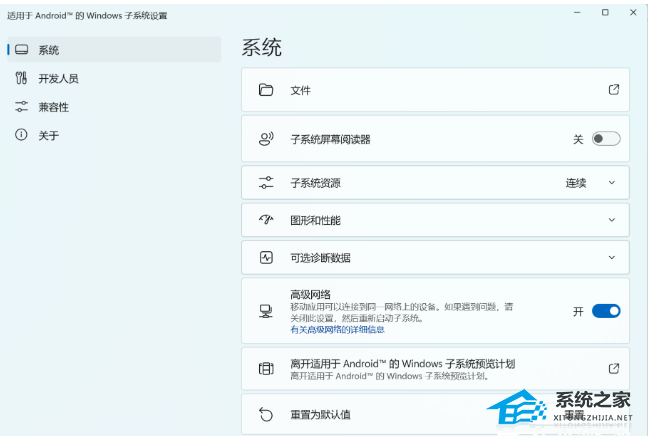Viewport: 648px width, 436px height.
Task: Click the compatibility sliders icon in sidebar
Action: tap(21, 106)
